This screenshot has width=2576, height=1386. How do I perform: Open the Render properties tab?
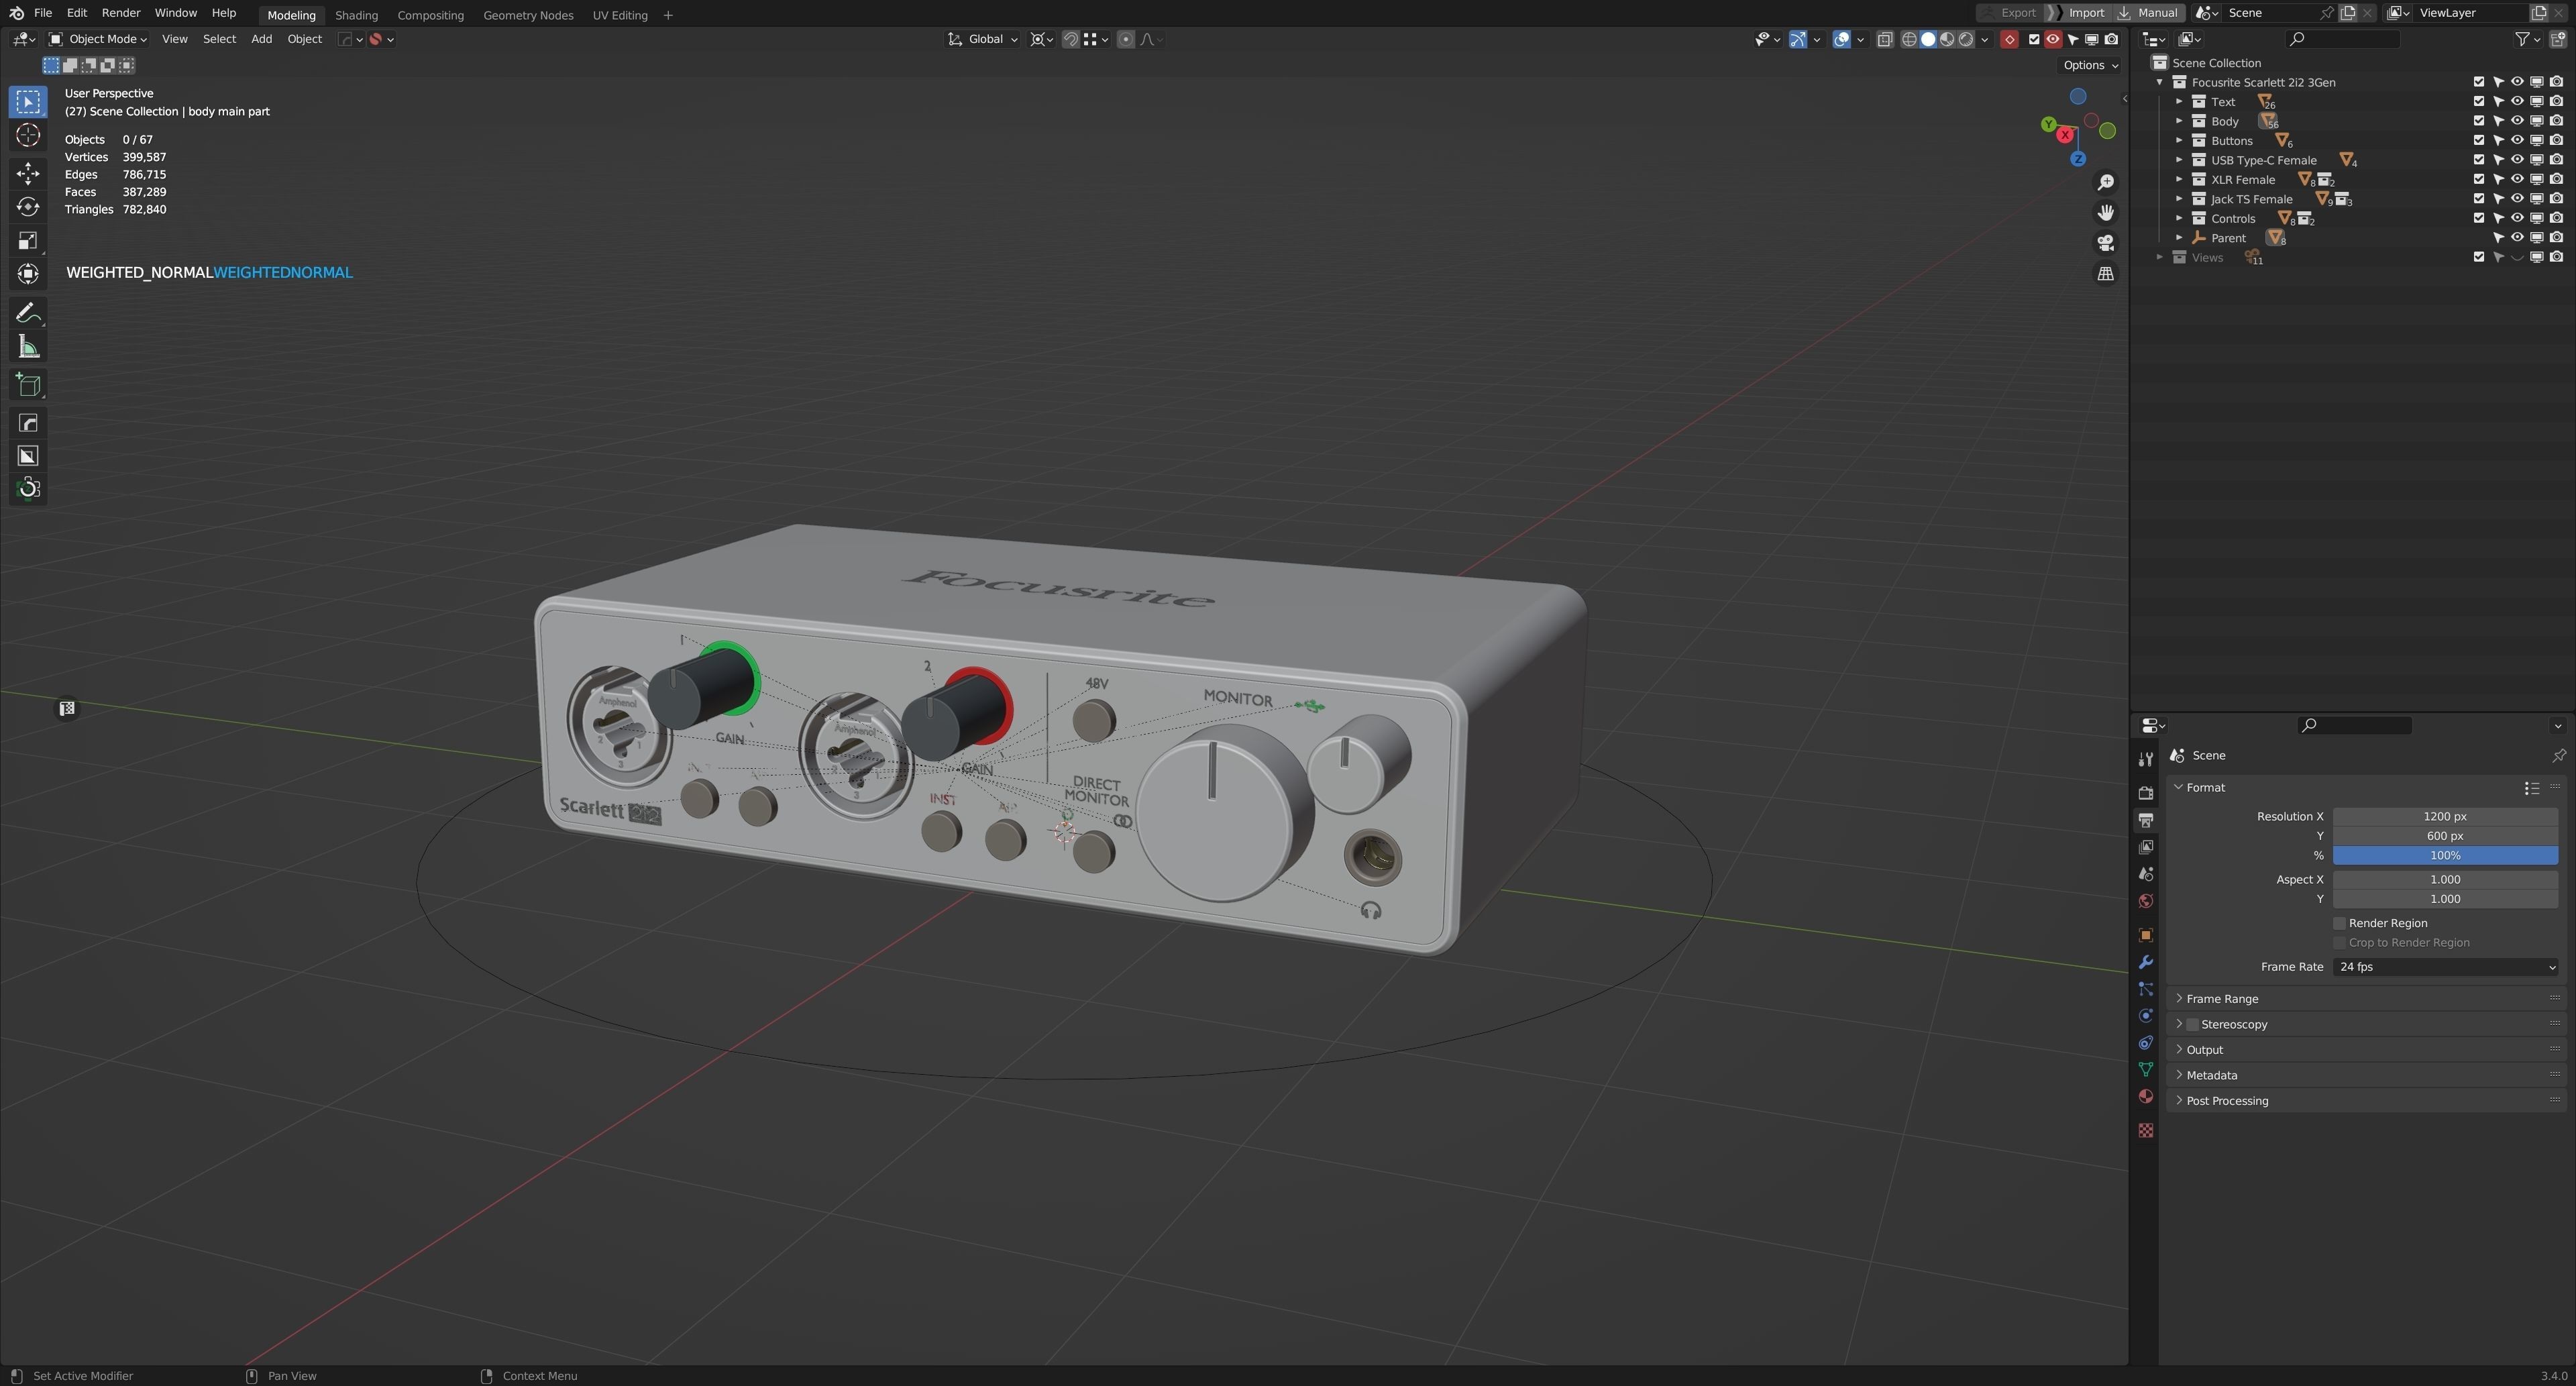[x=2145, y=793]
